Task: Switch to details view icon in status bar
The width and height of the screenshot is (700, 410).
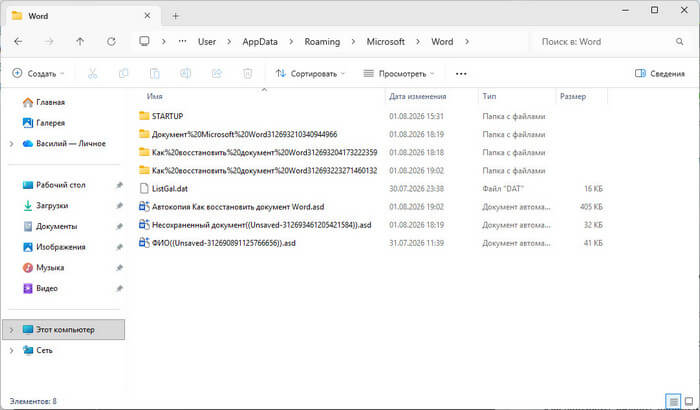Action: (673, 401)
